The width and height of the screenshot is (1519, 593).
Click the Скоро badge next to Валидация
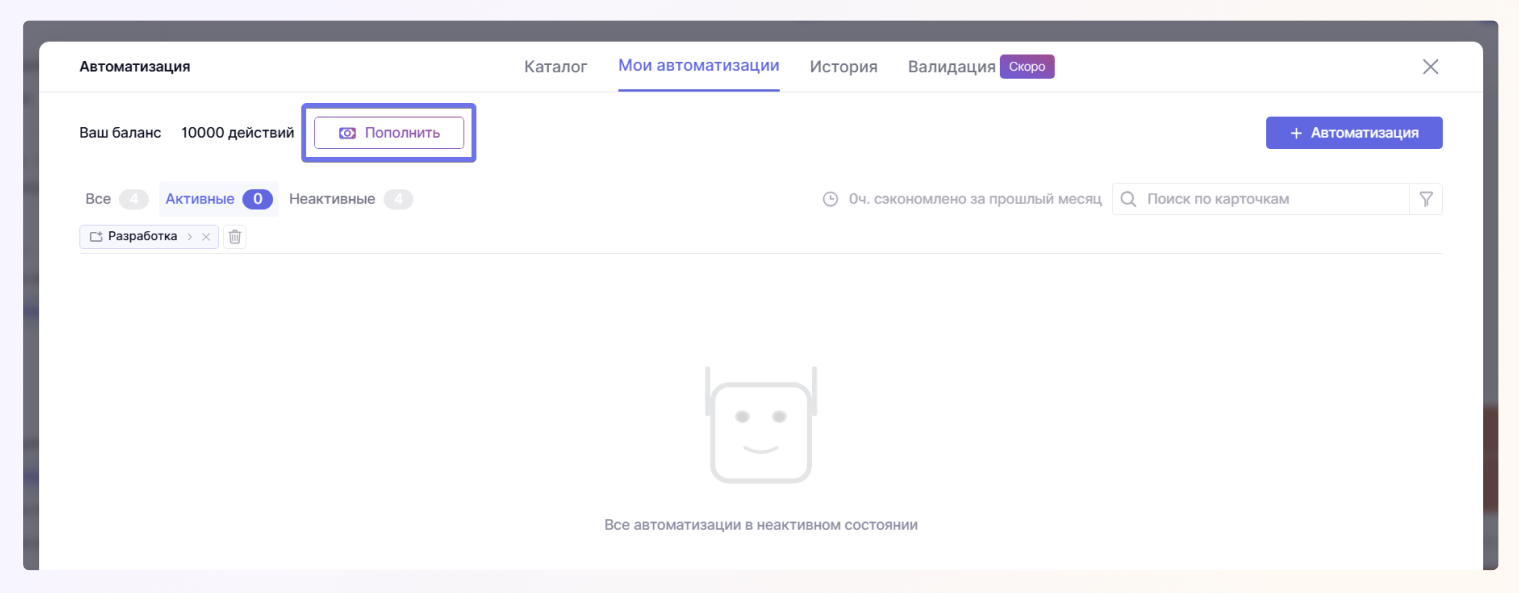1027,67
